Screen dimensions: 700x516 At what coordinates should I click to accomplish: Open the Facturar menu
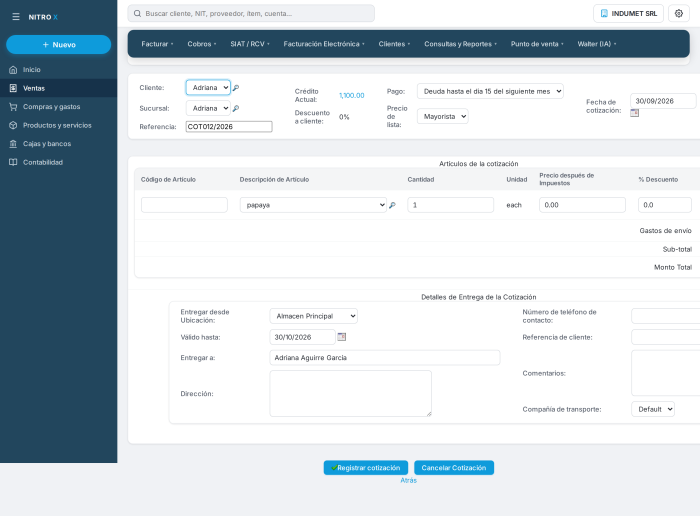point(157,44)
